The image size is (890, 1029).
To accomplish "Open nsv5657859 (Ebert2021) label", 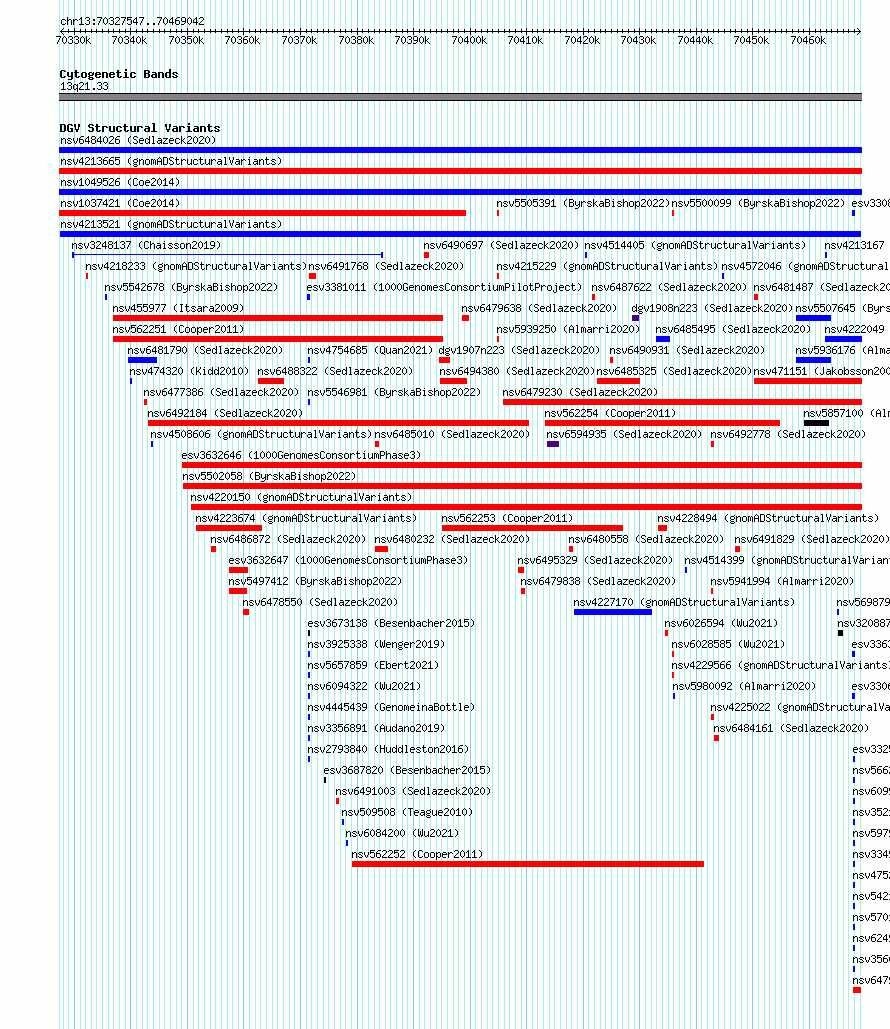I will pyautogui.click(x=373, y=665).
